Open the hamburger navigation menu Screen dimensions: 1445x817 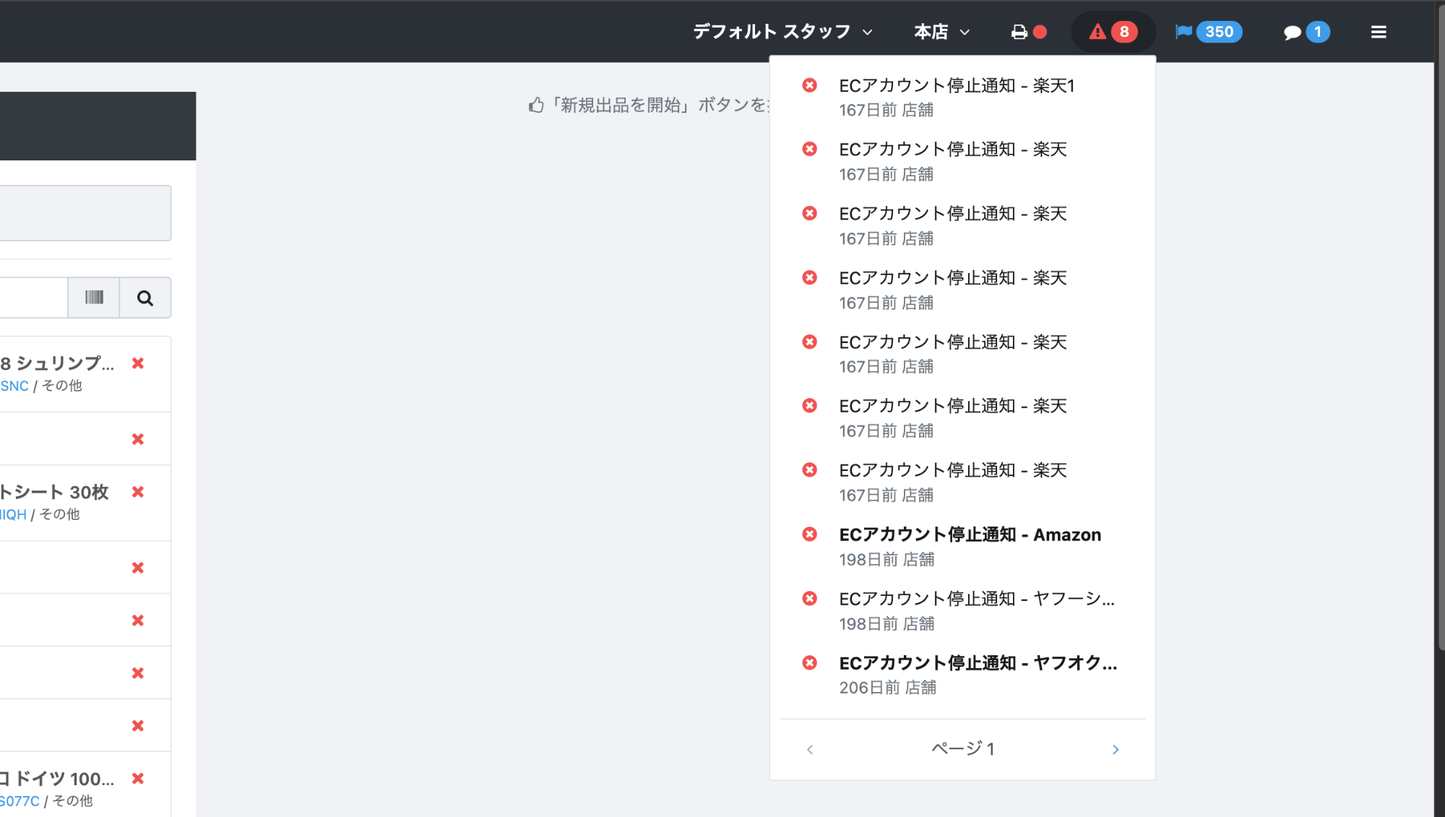[x=1379, y=31]
